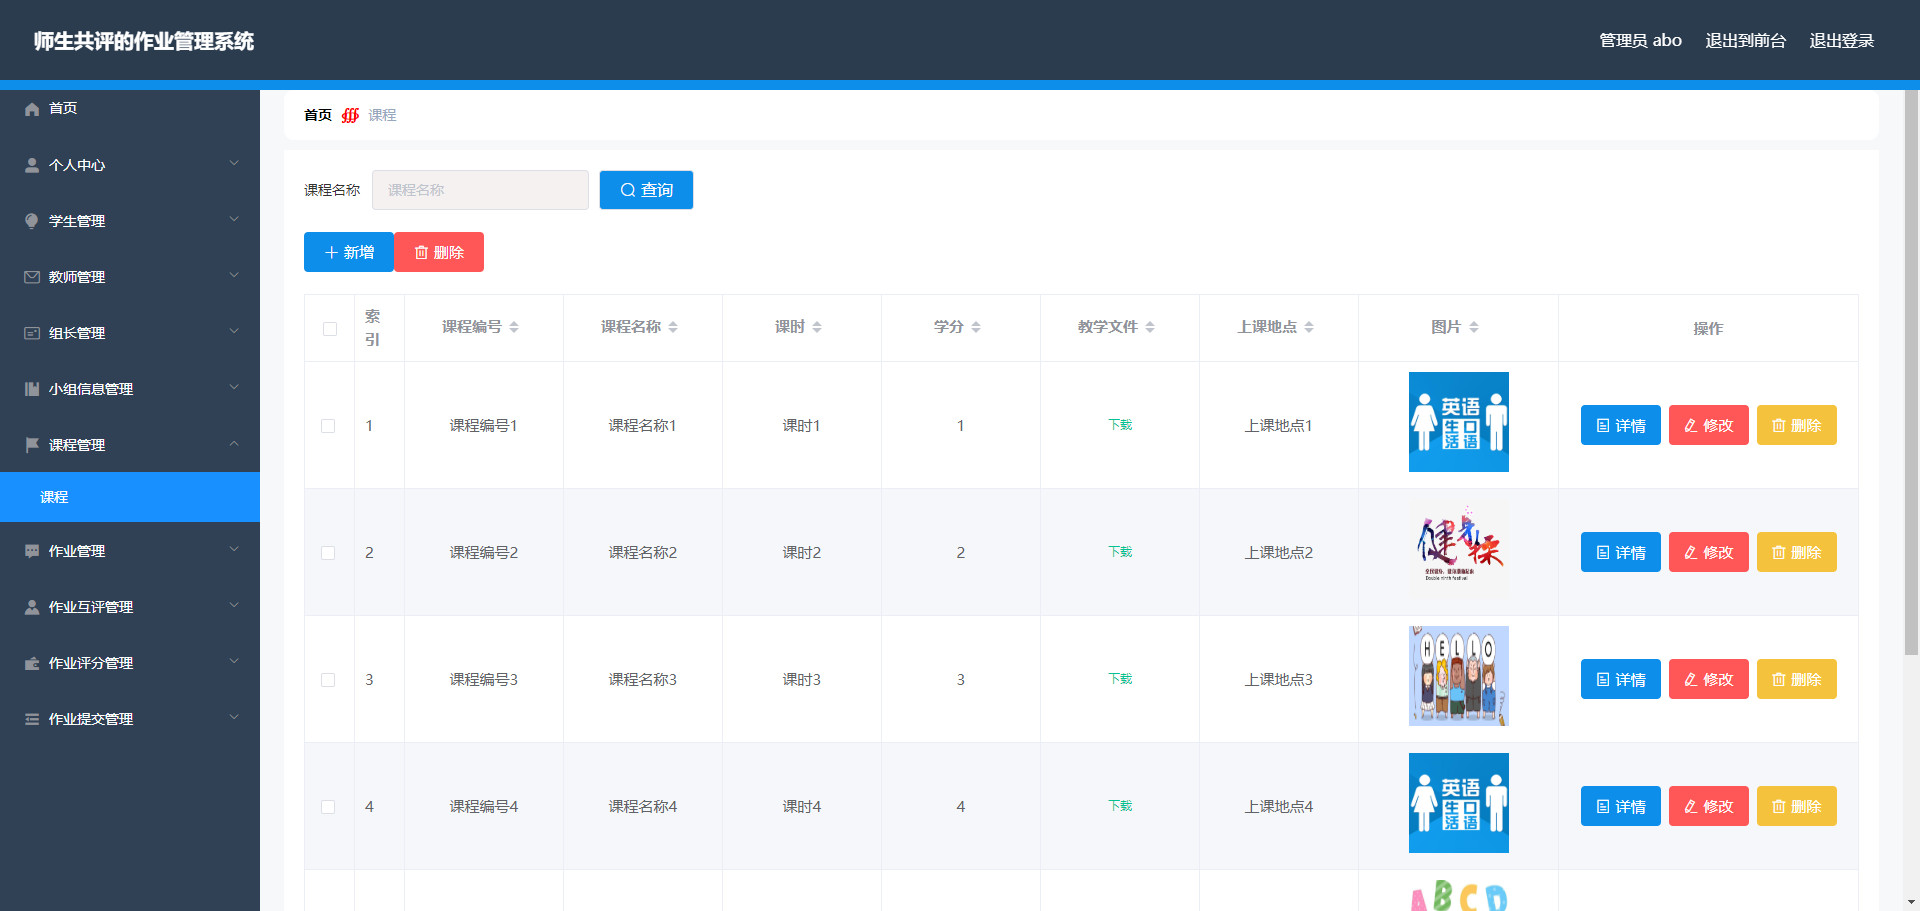1920x911 pixels.
Task: Check the checkbox for row 课程编号2
Action: [x=328, y=553]
